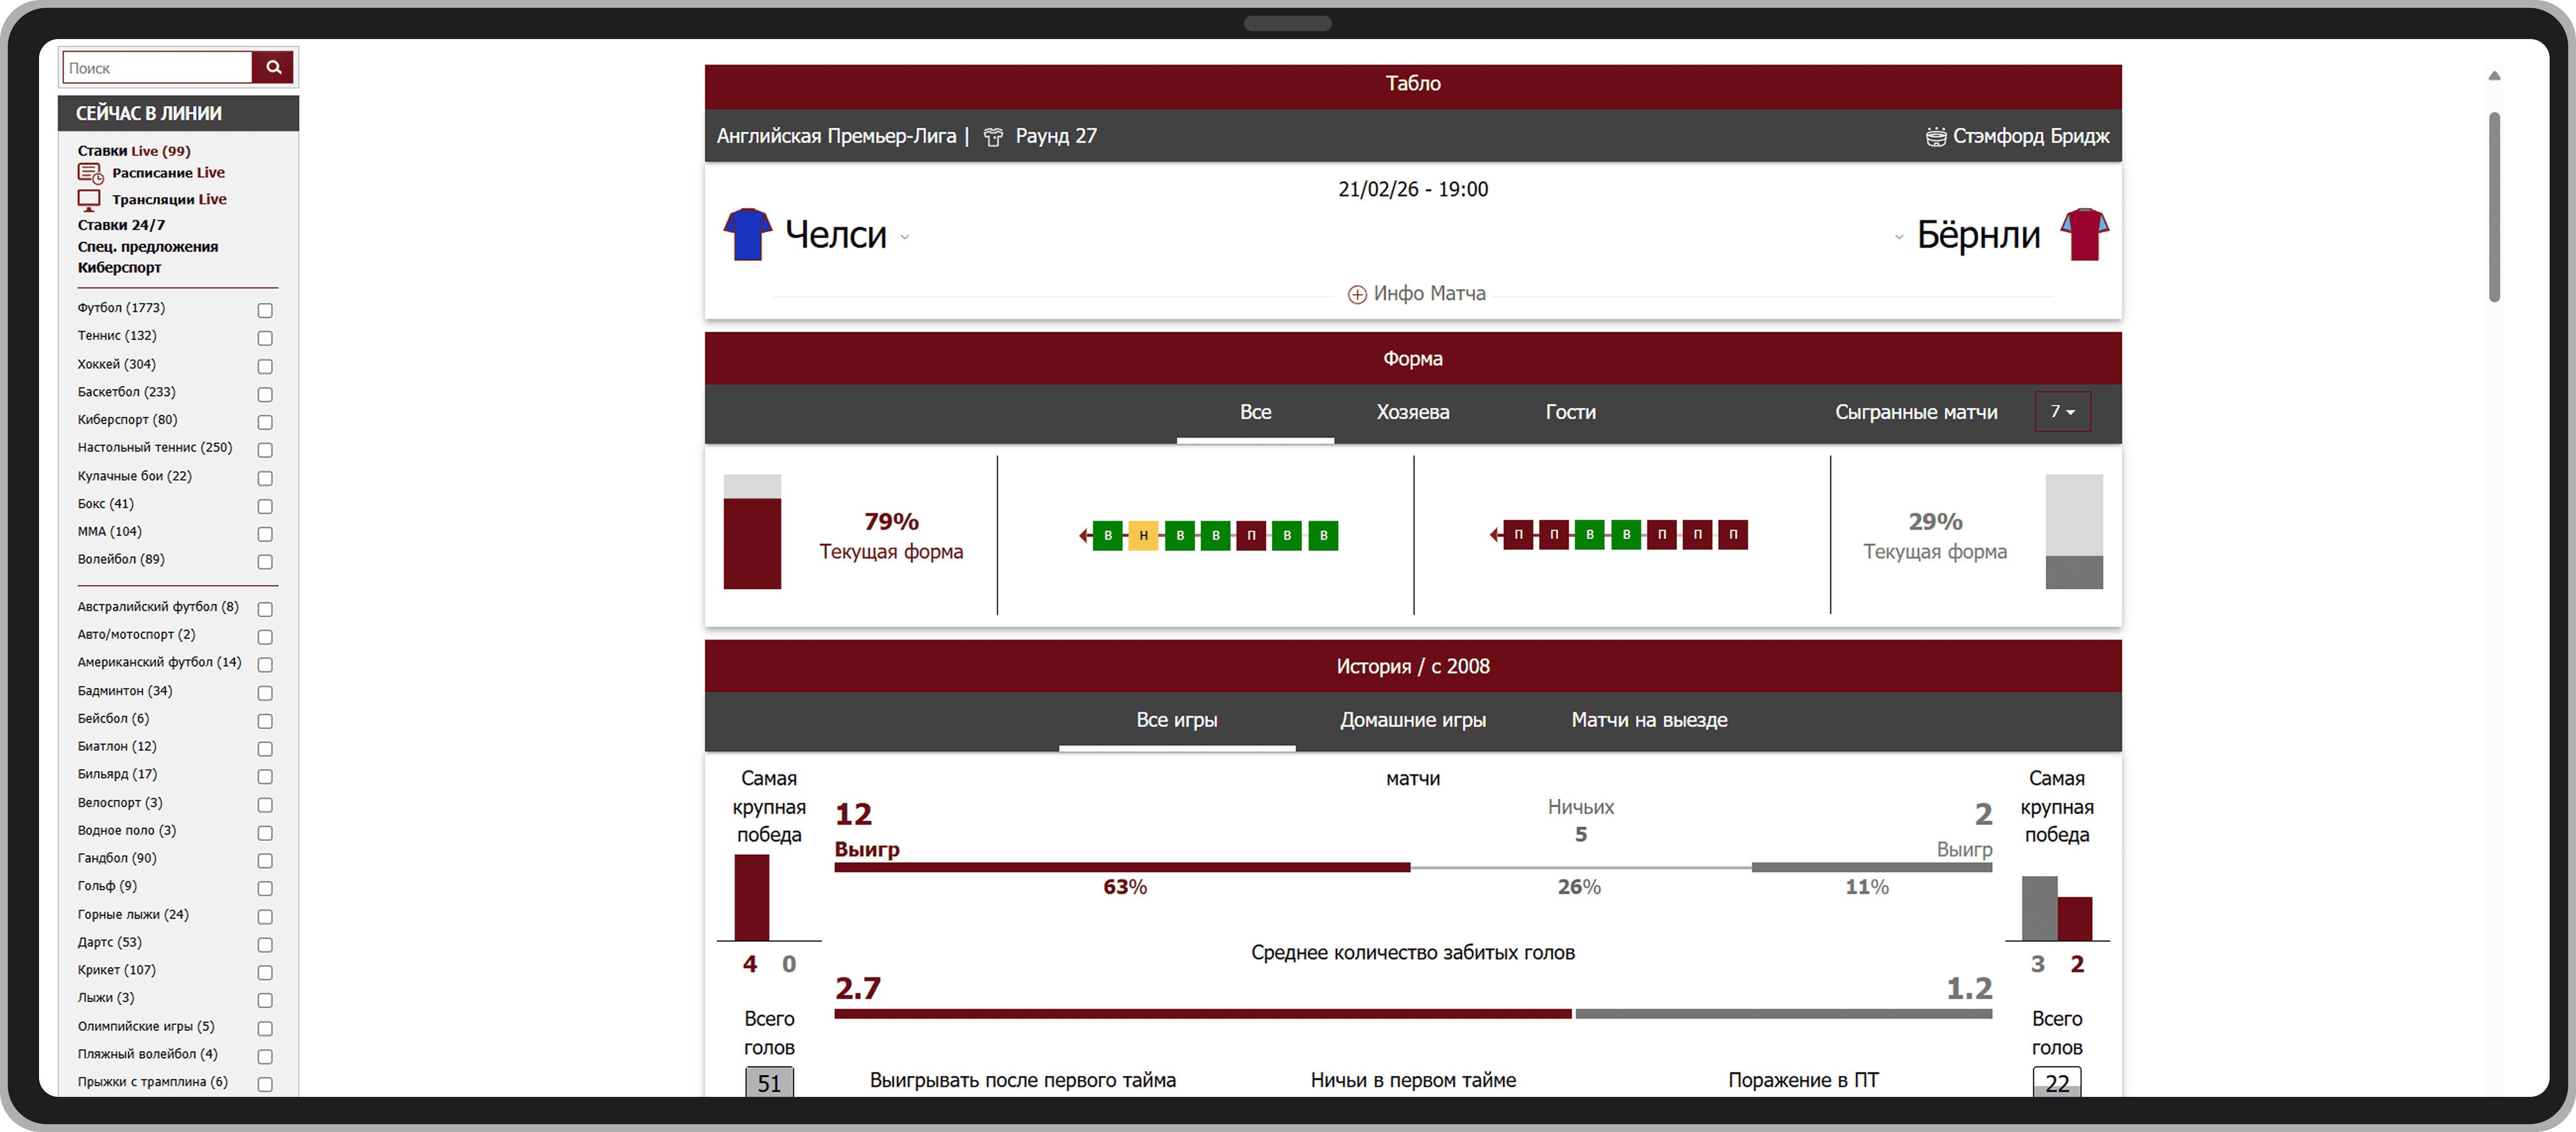The width and height of the screenshot is (2576, 1132).
Task: Click into the Поиск search field
Action: [x=157, y=68]
